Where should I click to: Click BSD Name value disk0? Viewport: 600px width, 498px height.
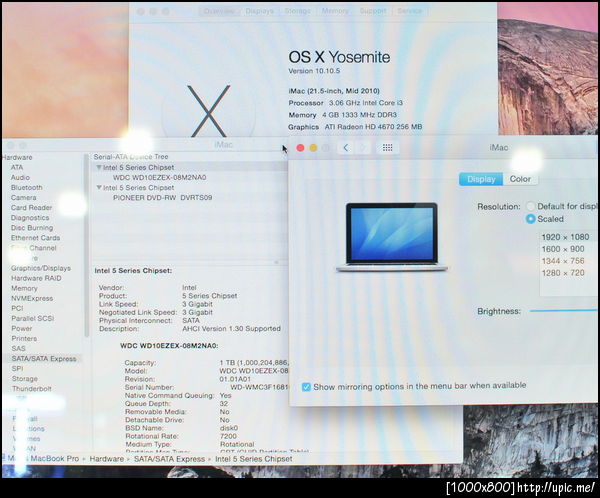(229, 428)
